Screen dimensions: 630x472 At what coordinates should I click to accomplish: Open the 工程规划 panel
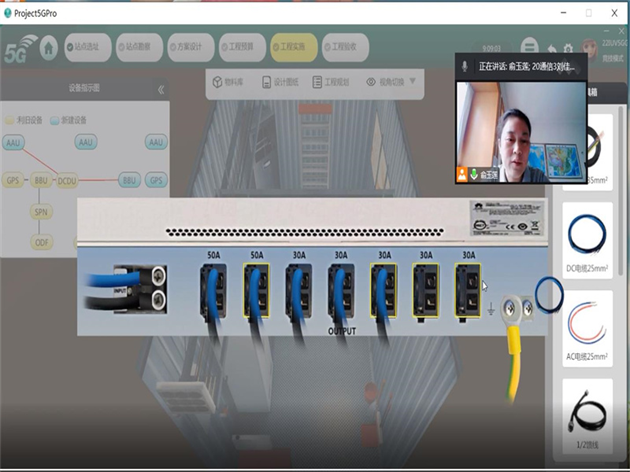[332, 82]
